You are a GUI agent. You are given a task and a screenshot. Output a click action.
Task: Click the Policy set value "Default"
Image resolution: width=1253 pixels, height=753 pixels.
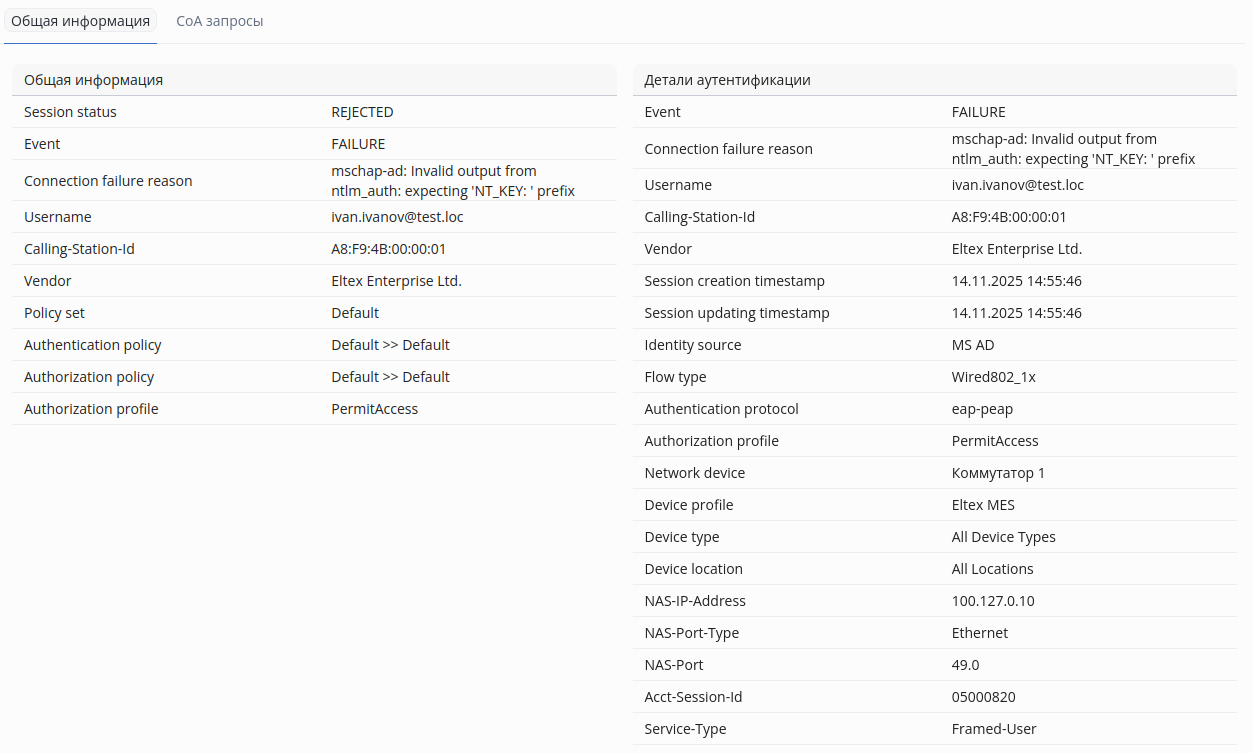click(x=355, y=313)
